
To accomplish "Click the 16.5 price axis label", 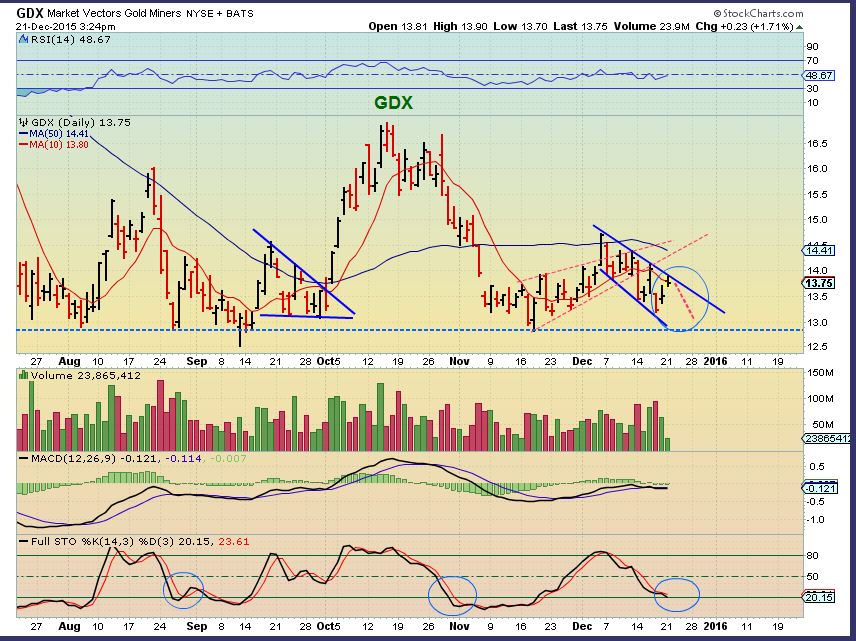I will coord(817,144).
